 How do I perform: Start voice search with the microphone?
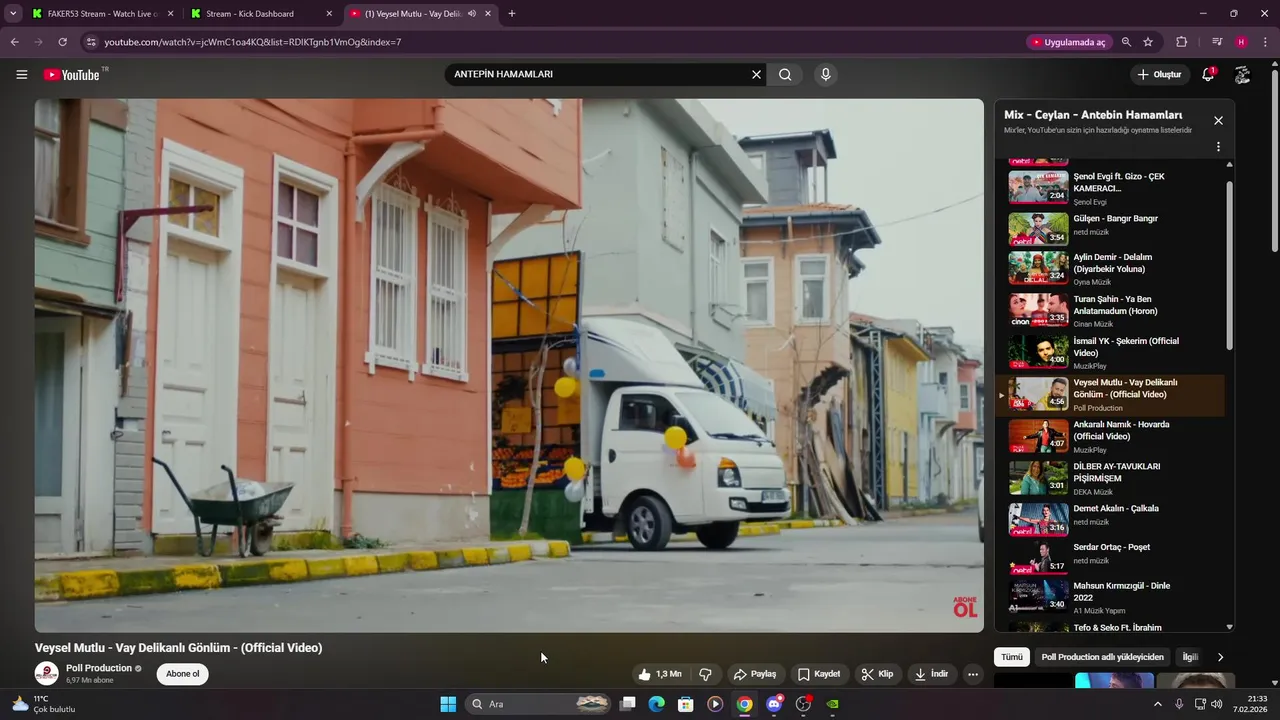825,74
